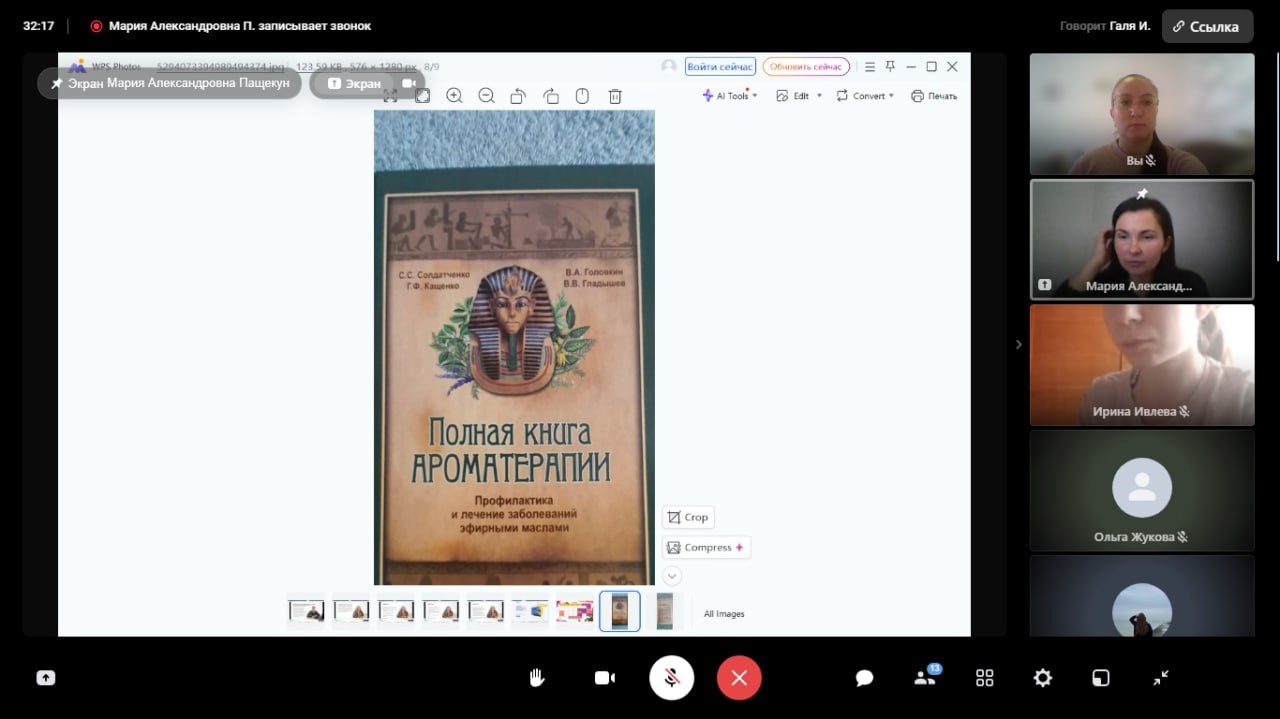The width and height of the screenshot is (1280, 719).
Task: Click Печать to print the image
Action: 934,96
